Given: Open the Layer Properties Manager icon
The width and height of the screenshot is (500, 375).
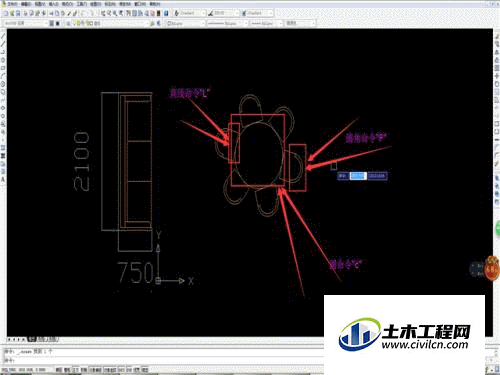Looking at the screenshot, I should coord(68,23).
